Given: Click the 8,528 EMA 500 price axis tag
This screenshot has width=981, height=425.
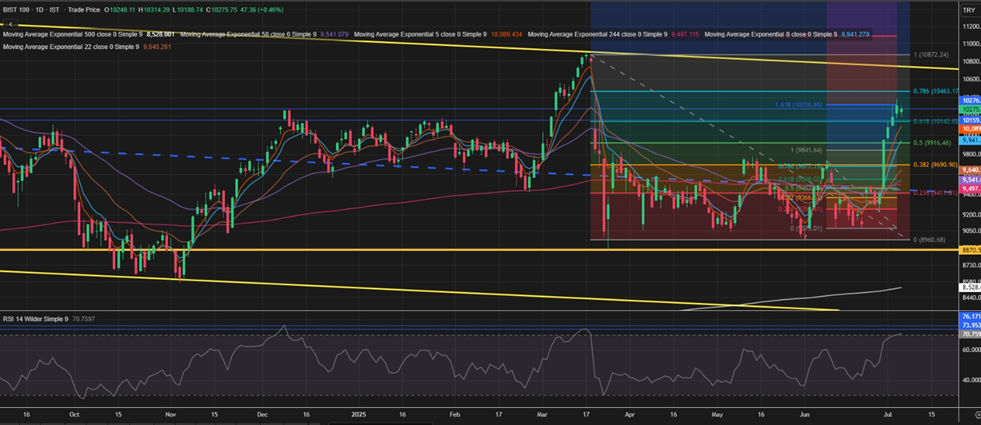Looking at the screenshot, I should (969, 287).
